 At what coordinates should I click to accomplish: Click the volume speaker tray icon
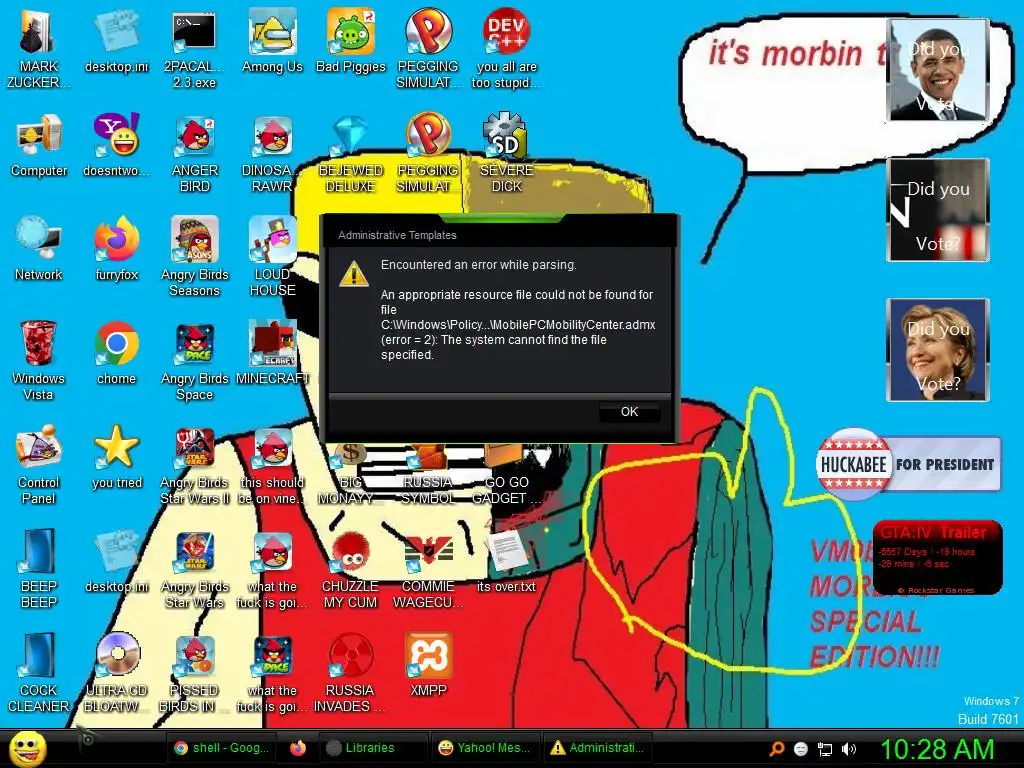[x=849, y=750]
